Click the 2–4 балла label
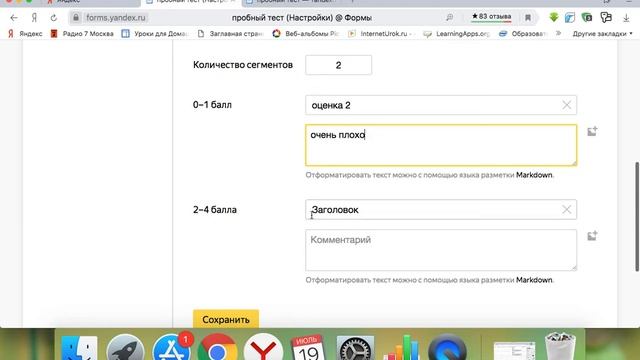Viewport: 640px width, 360px height. tap(215, 210)
